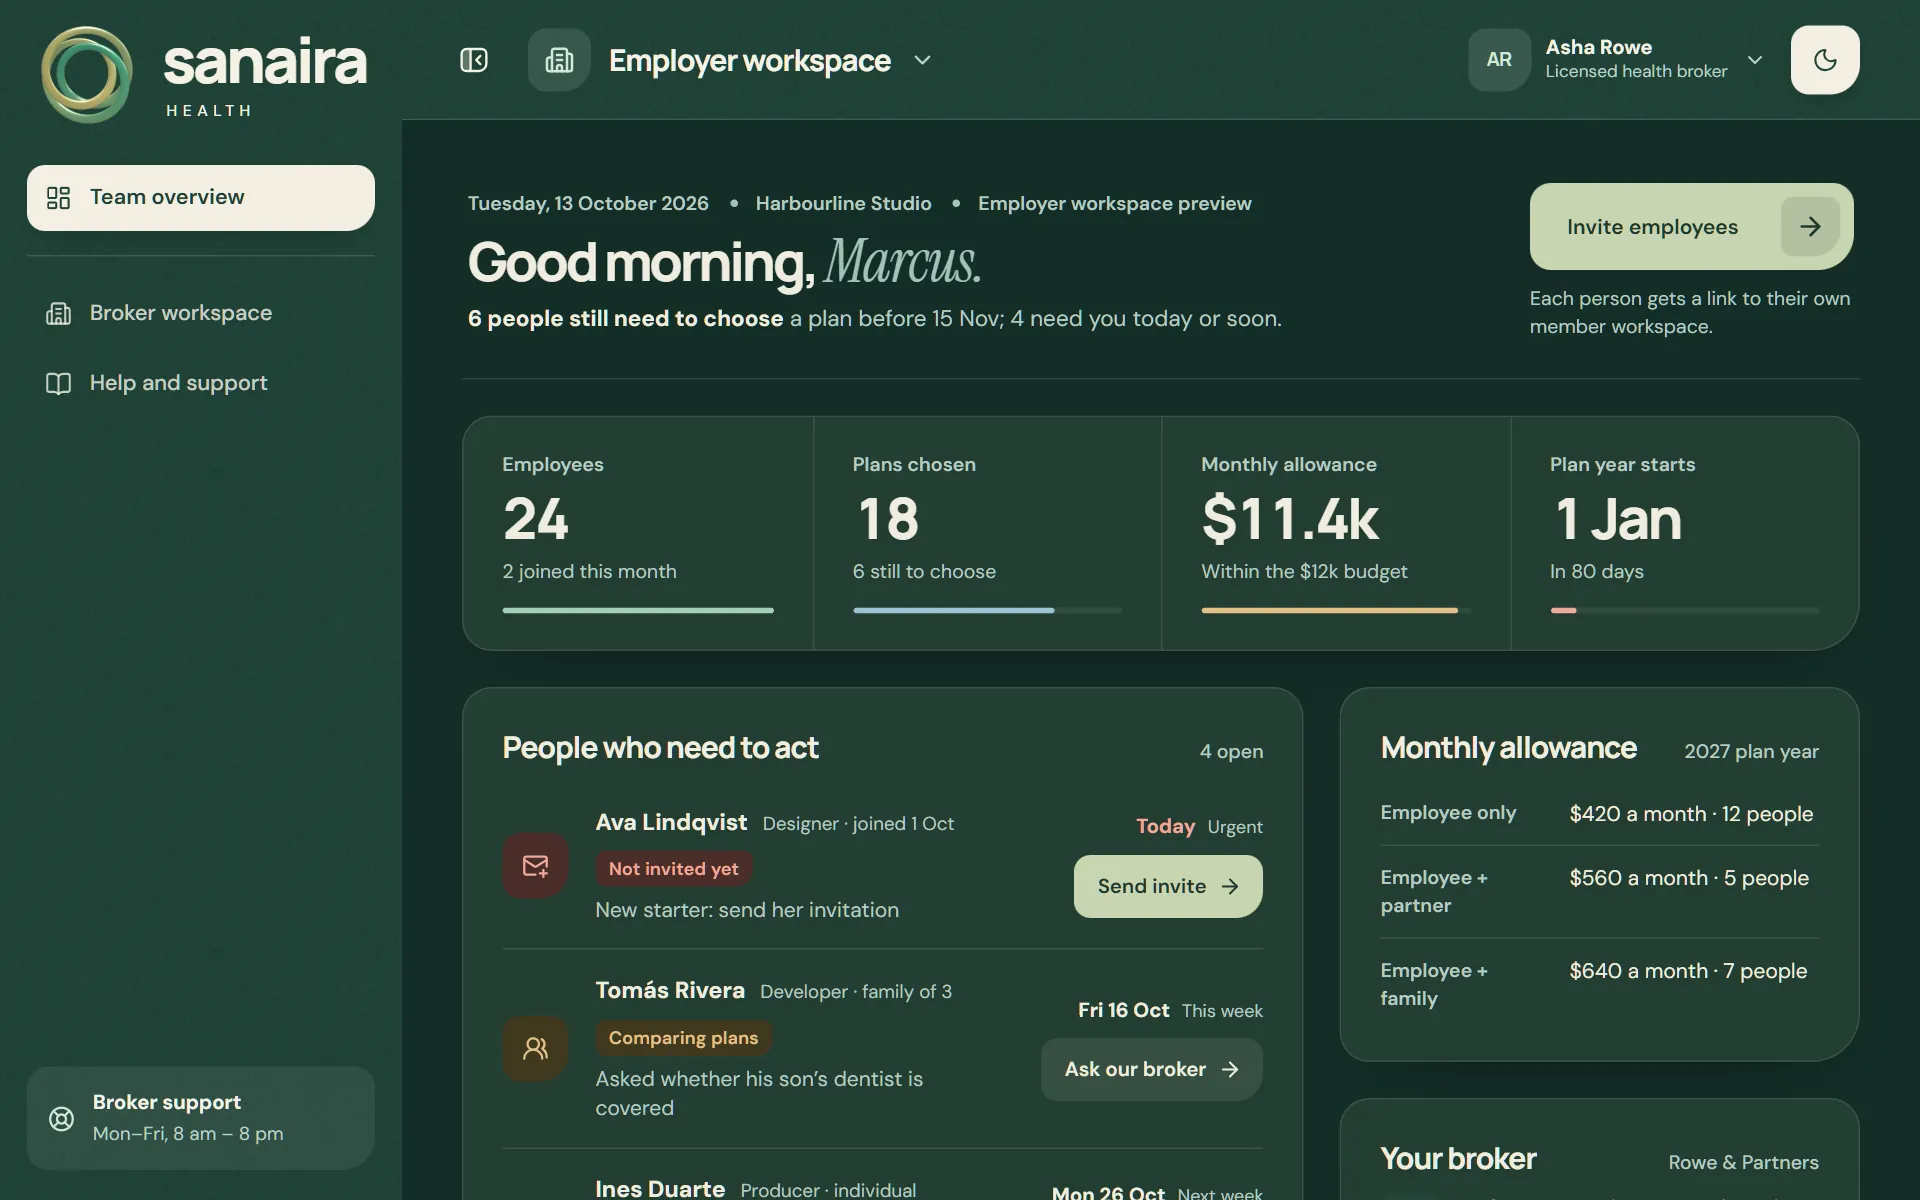Click the 2027 plan year label
Image resolution: width=1920 pixels, height=1200 pixels.
1751,751
